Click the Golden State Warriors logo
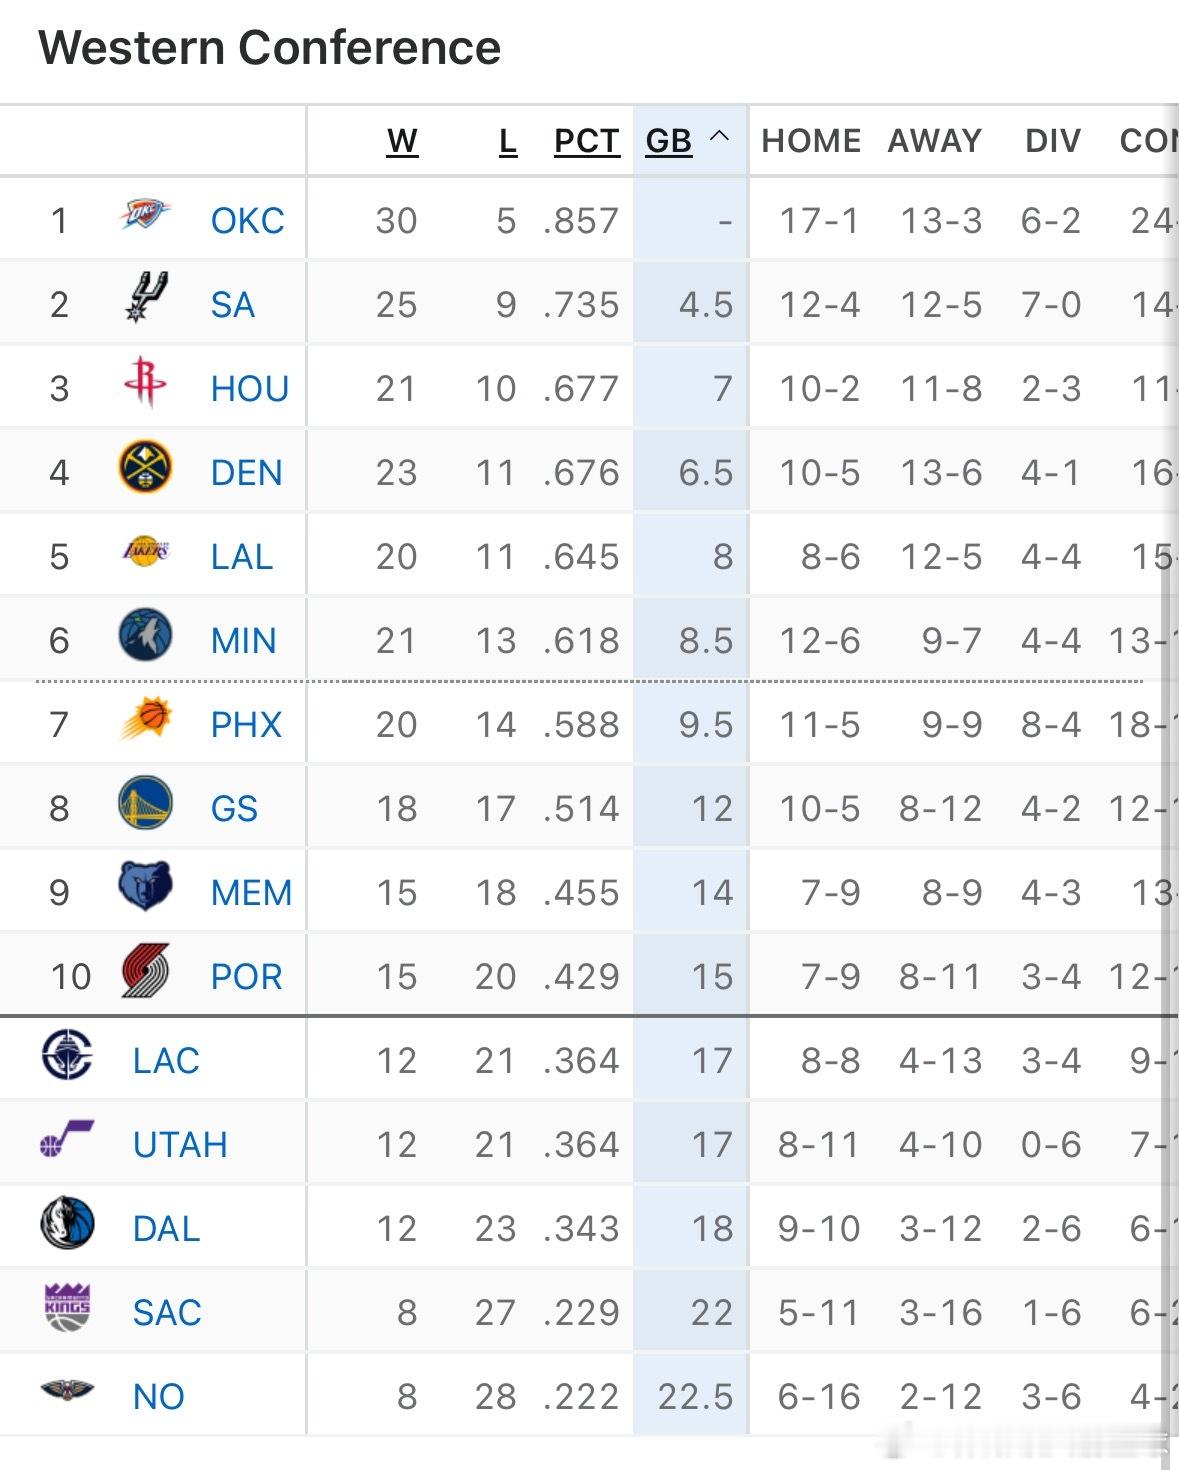 click(x=145, y=803)
